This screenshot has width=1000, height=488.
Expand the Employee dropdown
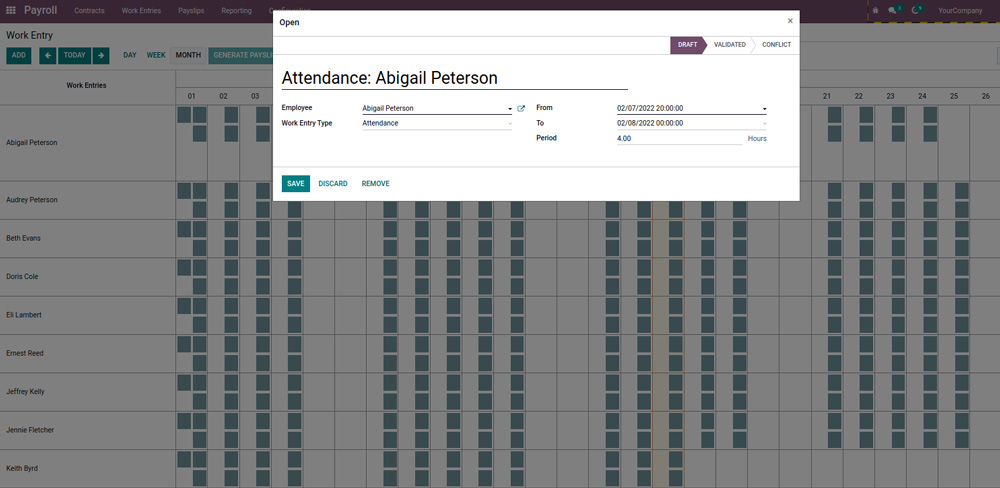pos(510,108)
